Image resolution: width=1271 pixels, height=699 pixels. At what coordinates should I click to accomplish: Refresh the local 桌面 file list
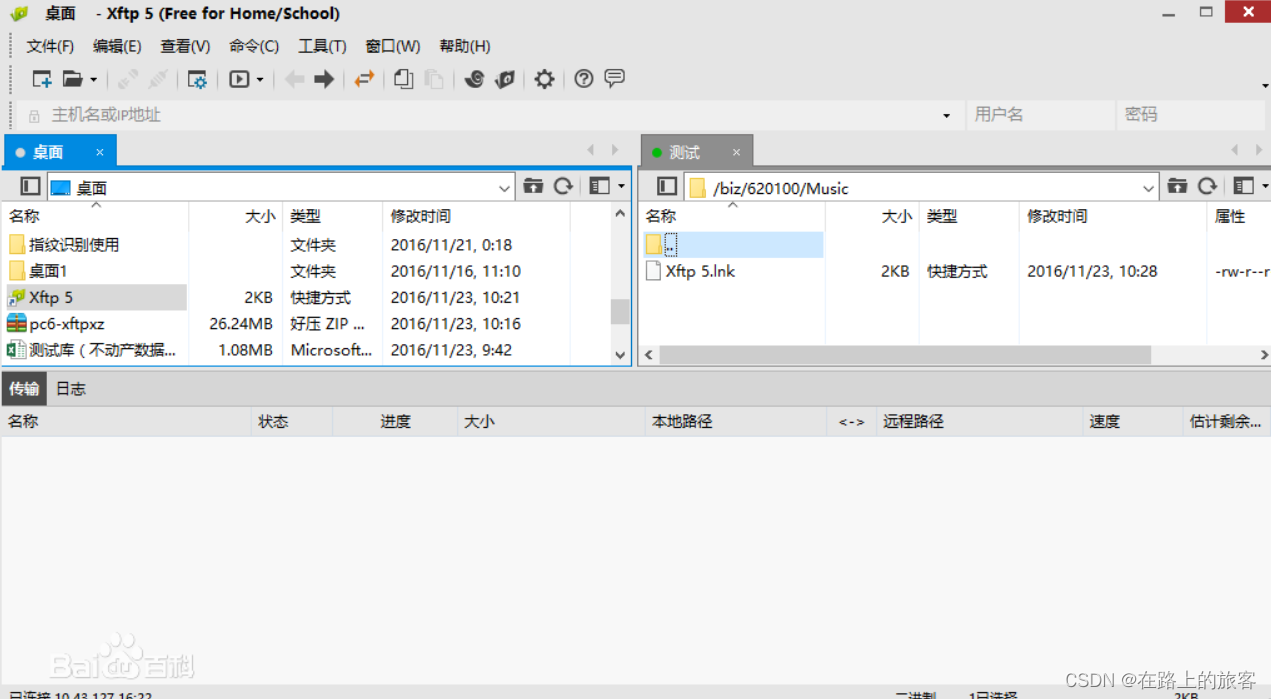(x=564, y=186)
